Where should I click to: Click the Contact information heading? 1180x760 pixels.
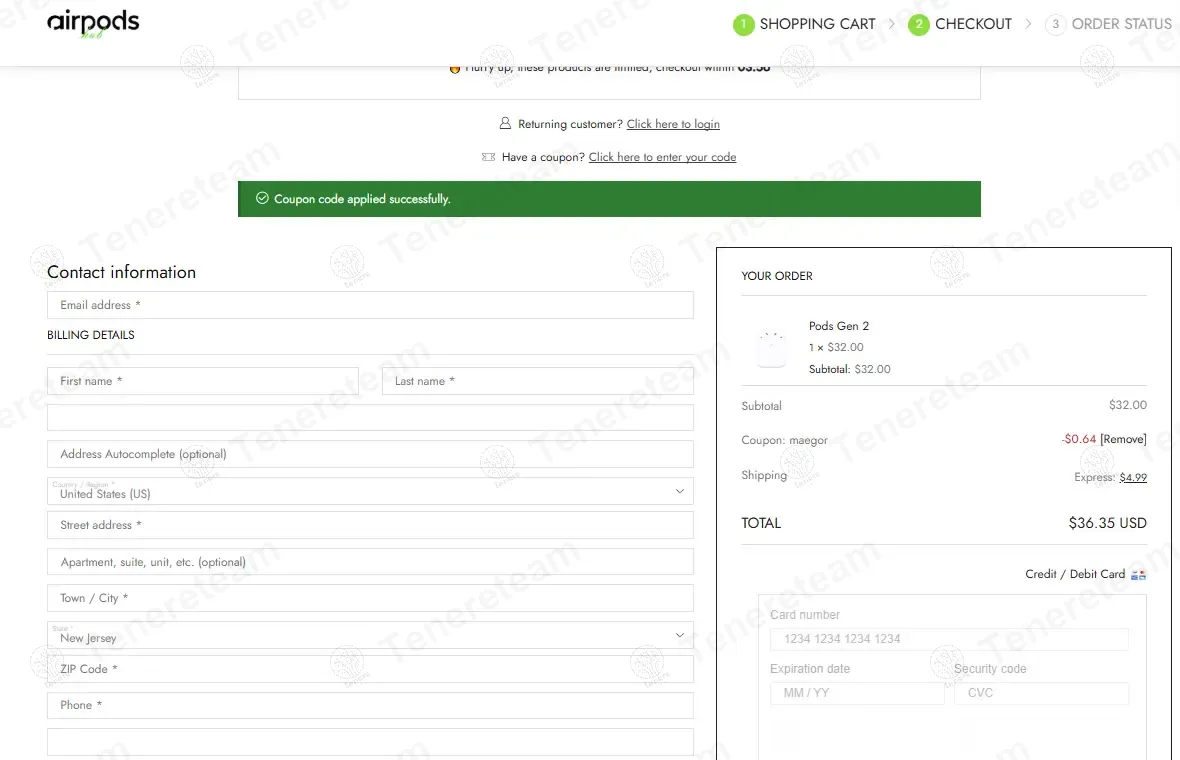coord(121,272)
